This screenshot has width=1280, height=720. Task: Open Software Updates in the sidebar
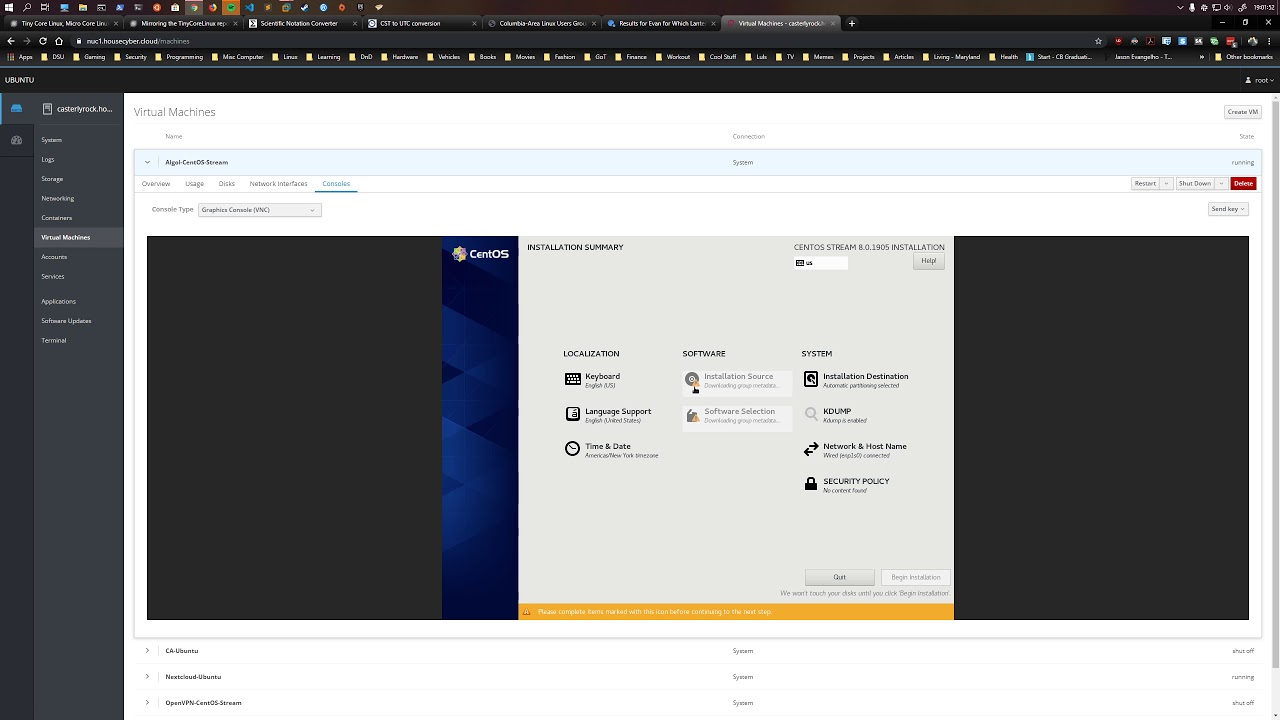tap(66, 321)
